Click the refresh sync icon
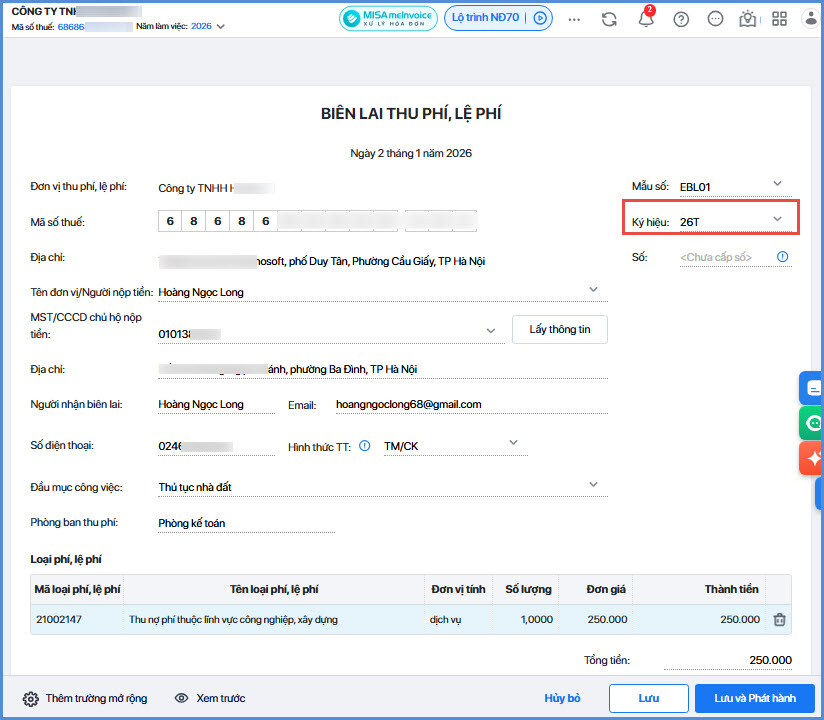 [x=609, y=19]
